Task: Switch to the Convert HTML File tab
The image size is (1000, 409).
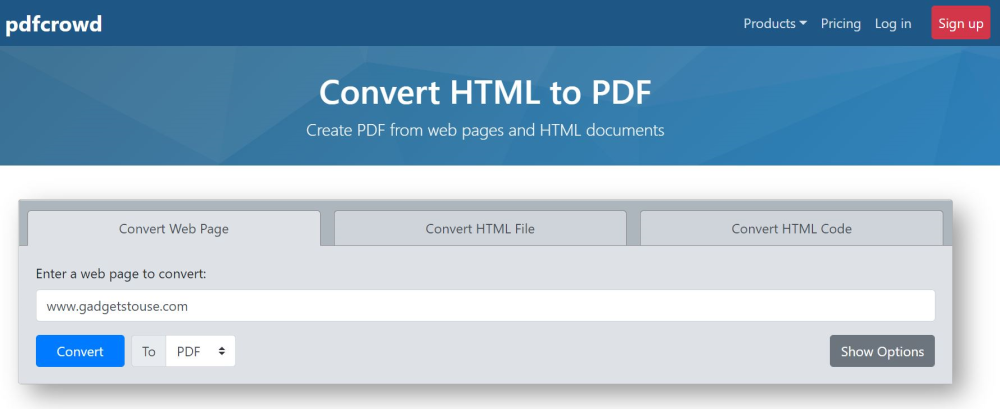Action: (x=480, y=228)
